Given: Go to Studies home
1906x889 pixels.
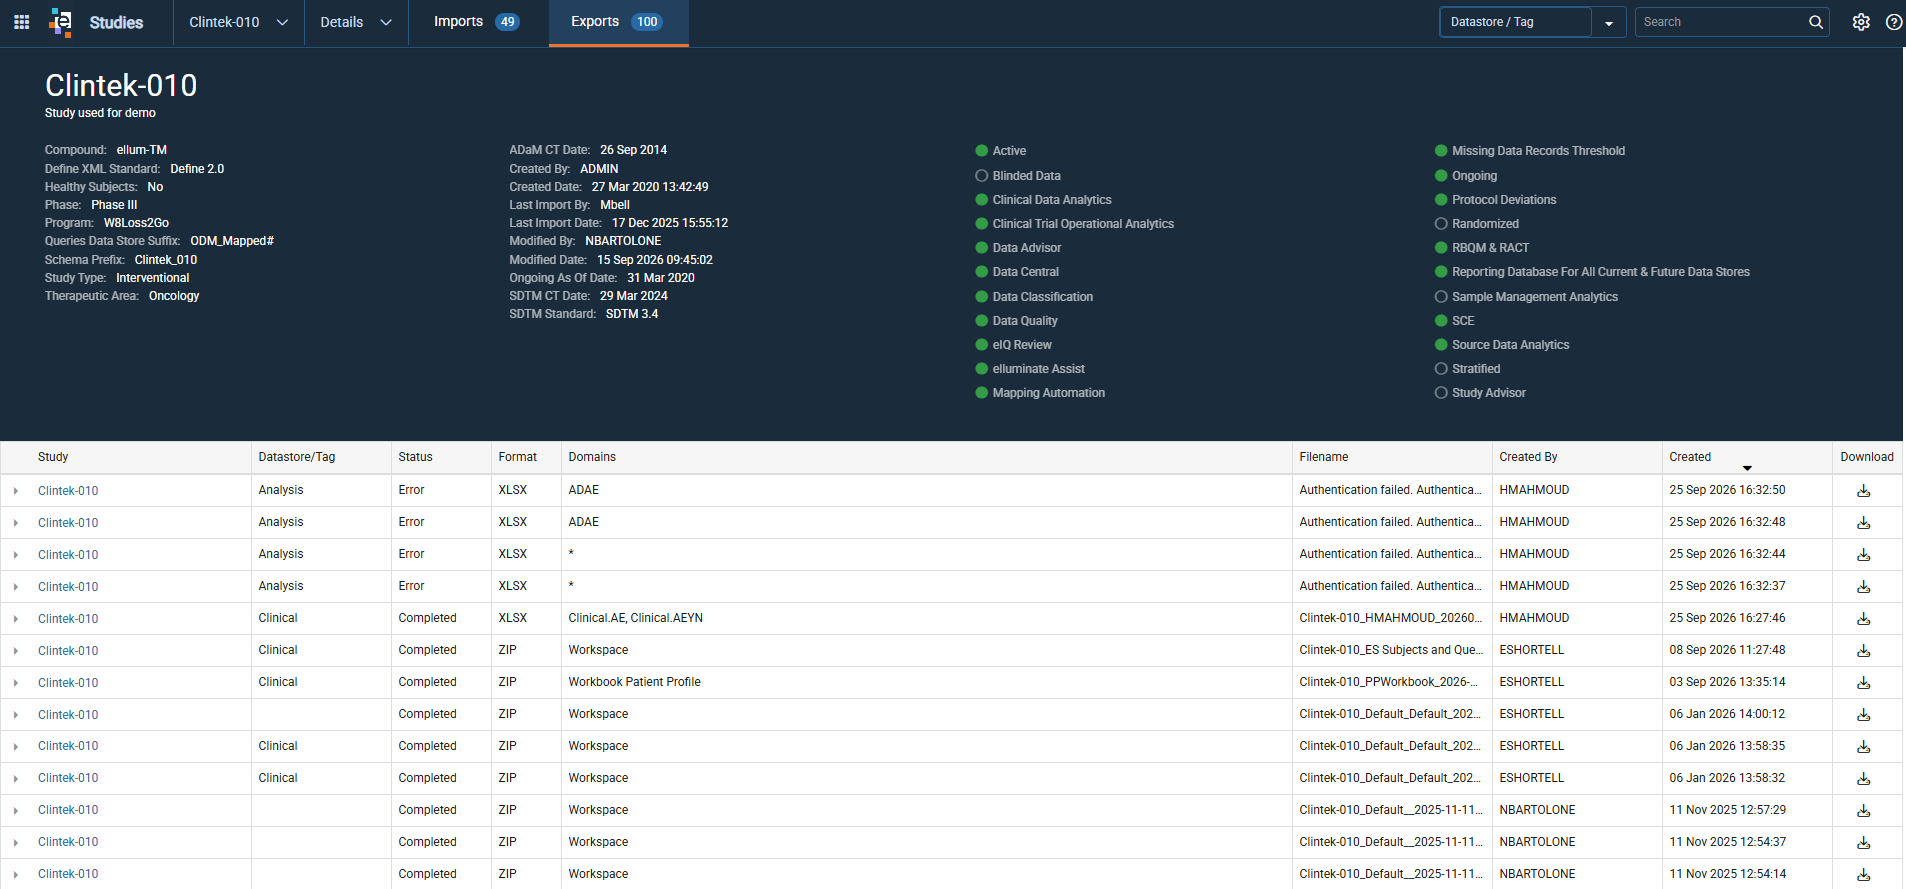Looking at the screenshot, I should pyautogui.click(x=116, y=22).
